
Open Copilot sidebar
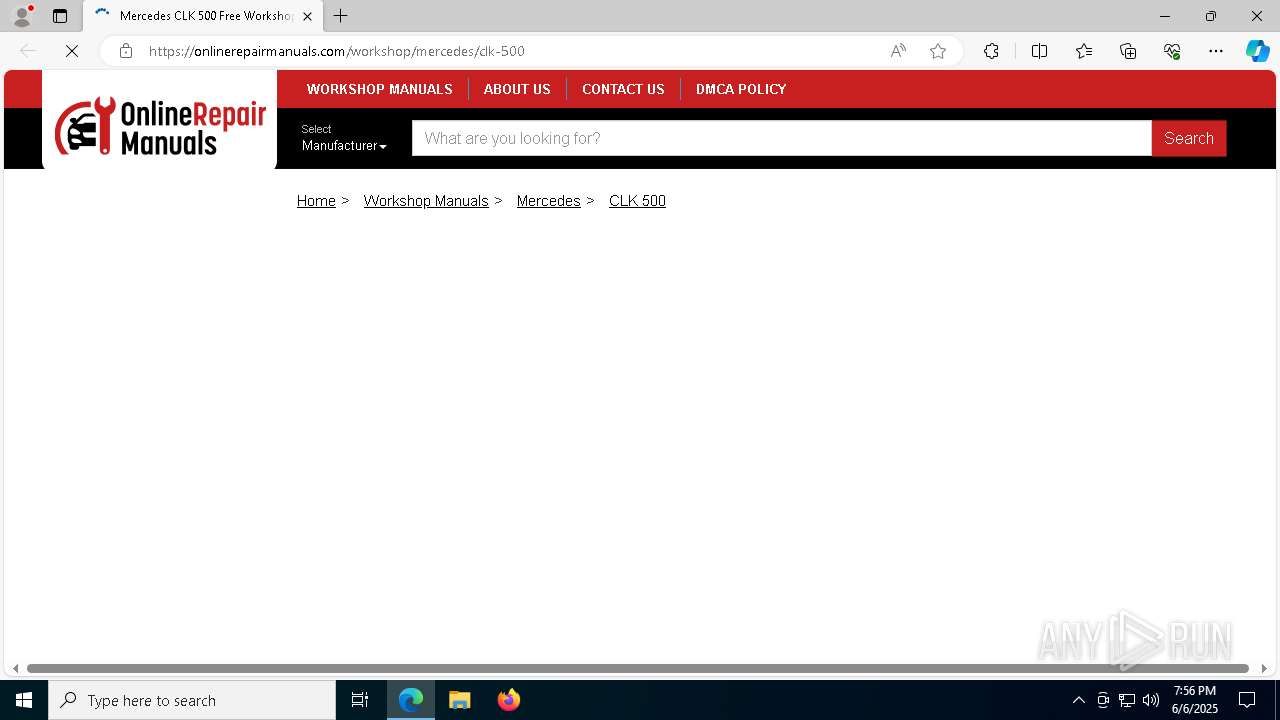tap(1257, 51)
